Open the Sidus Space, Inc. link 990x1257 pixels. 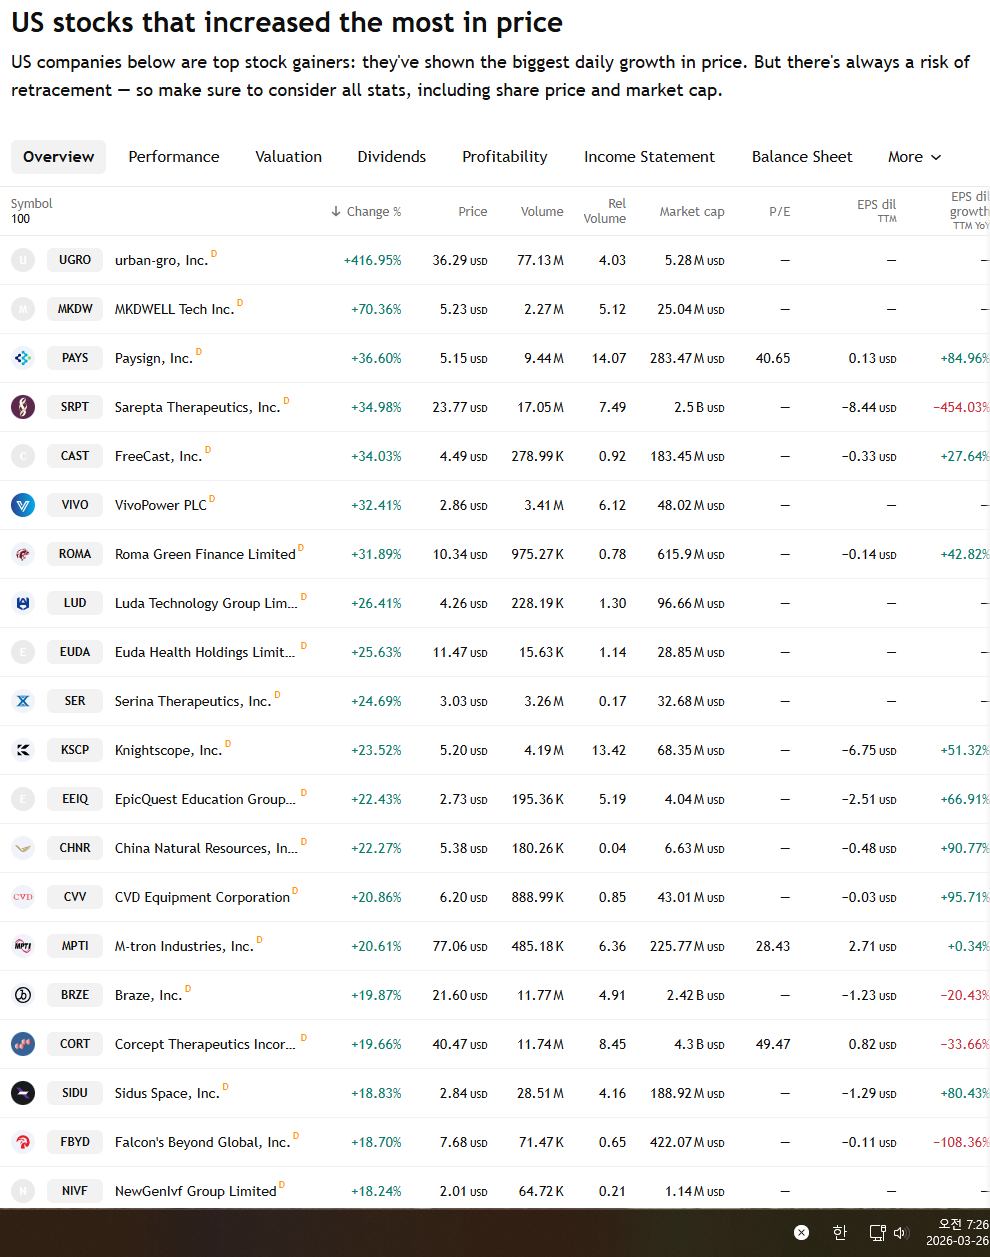pyautogui.click(x=167, y=1094)
